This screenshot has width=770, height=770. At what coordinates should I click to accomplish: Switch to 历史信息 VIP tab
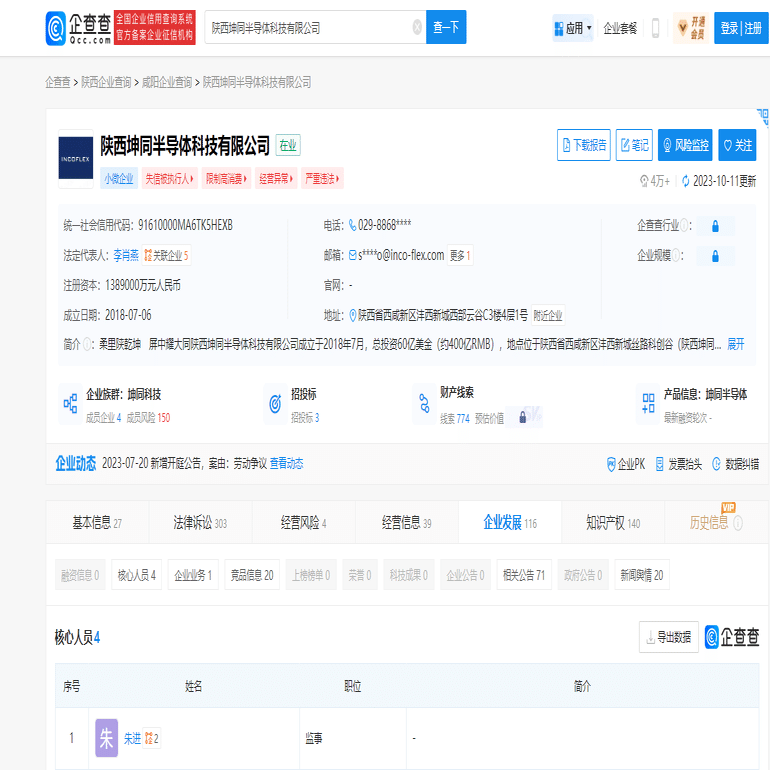tap(716, 523)
